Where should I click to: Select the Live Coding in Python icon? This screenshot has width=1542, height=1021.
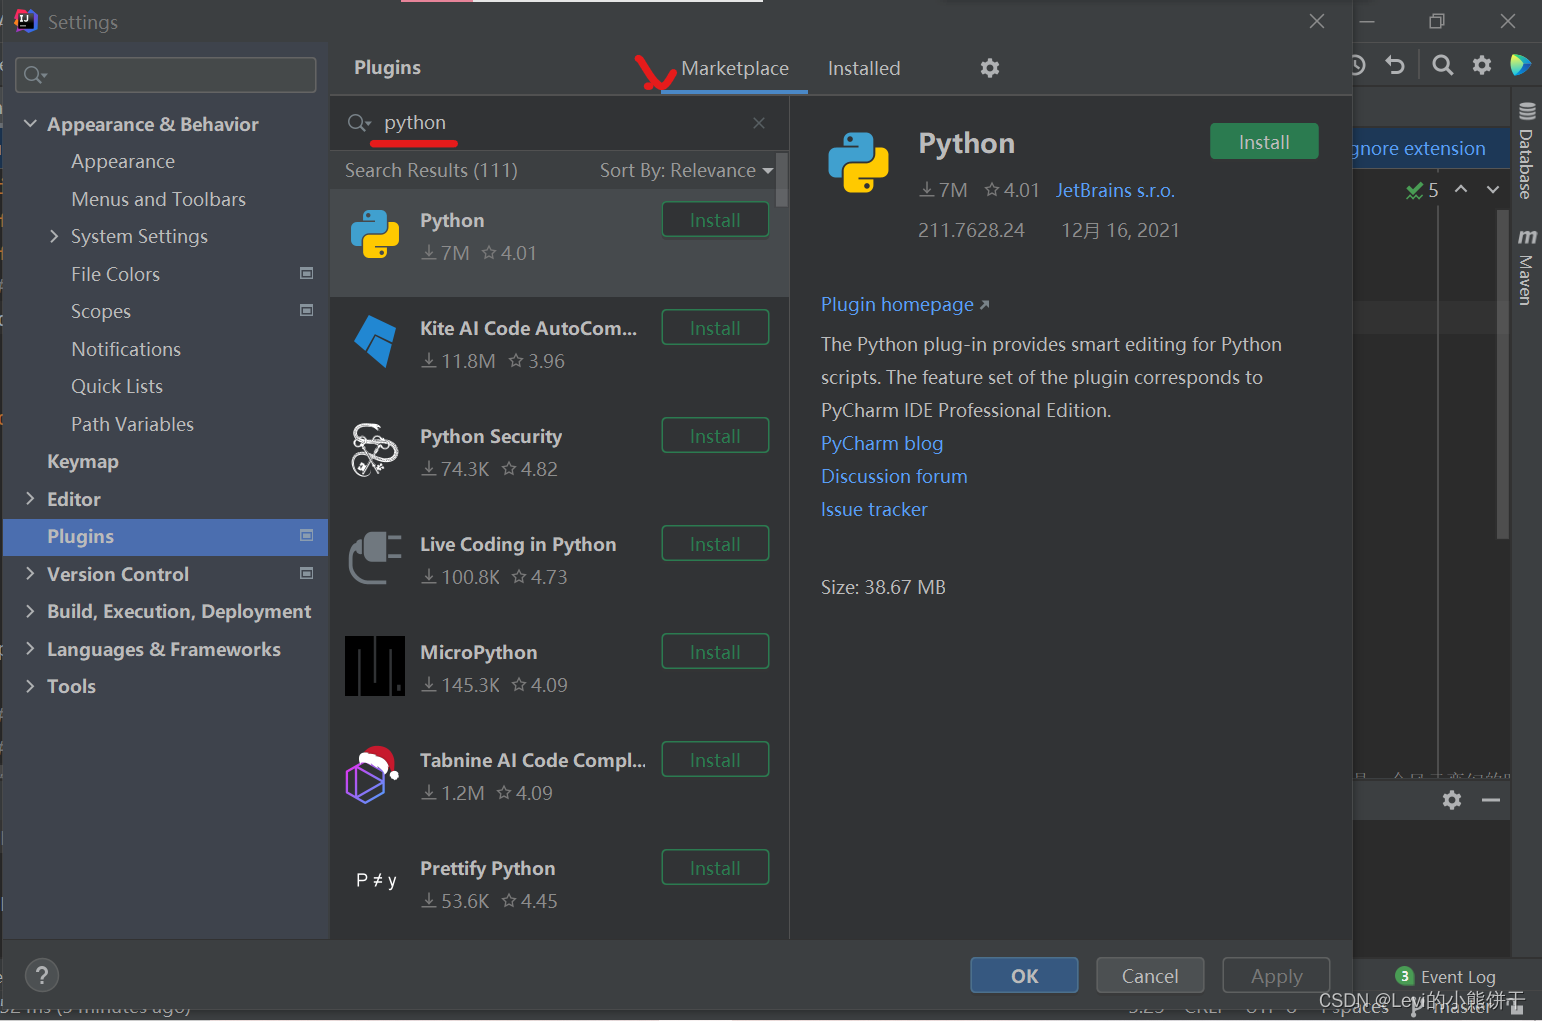(x=375, y=558)
